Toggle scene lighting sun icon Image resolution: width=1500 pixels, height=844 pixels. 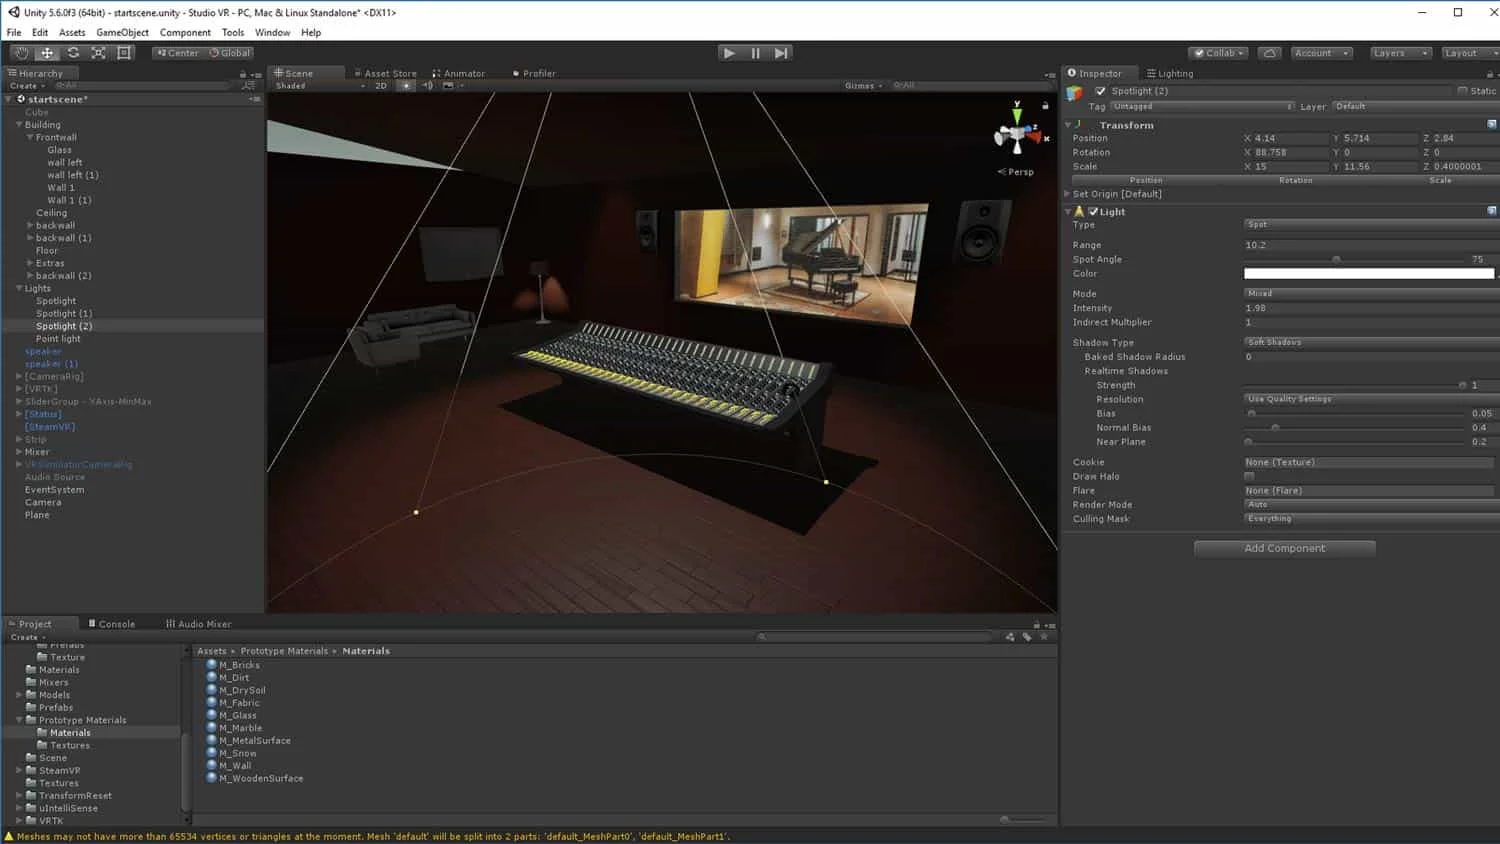[x=405, y=86]
